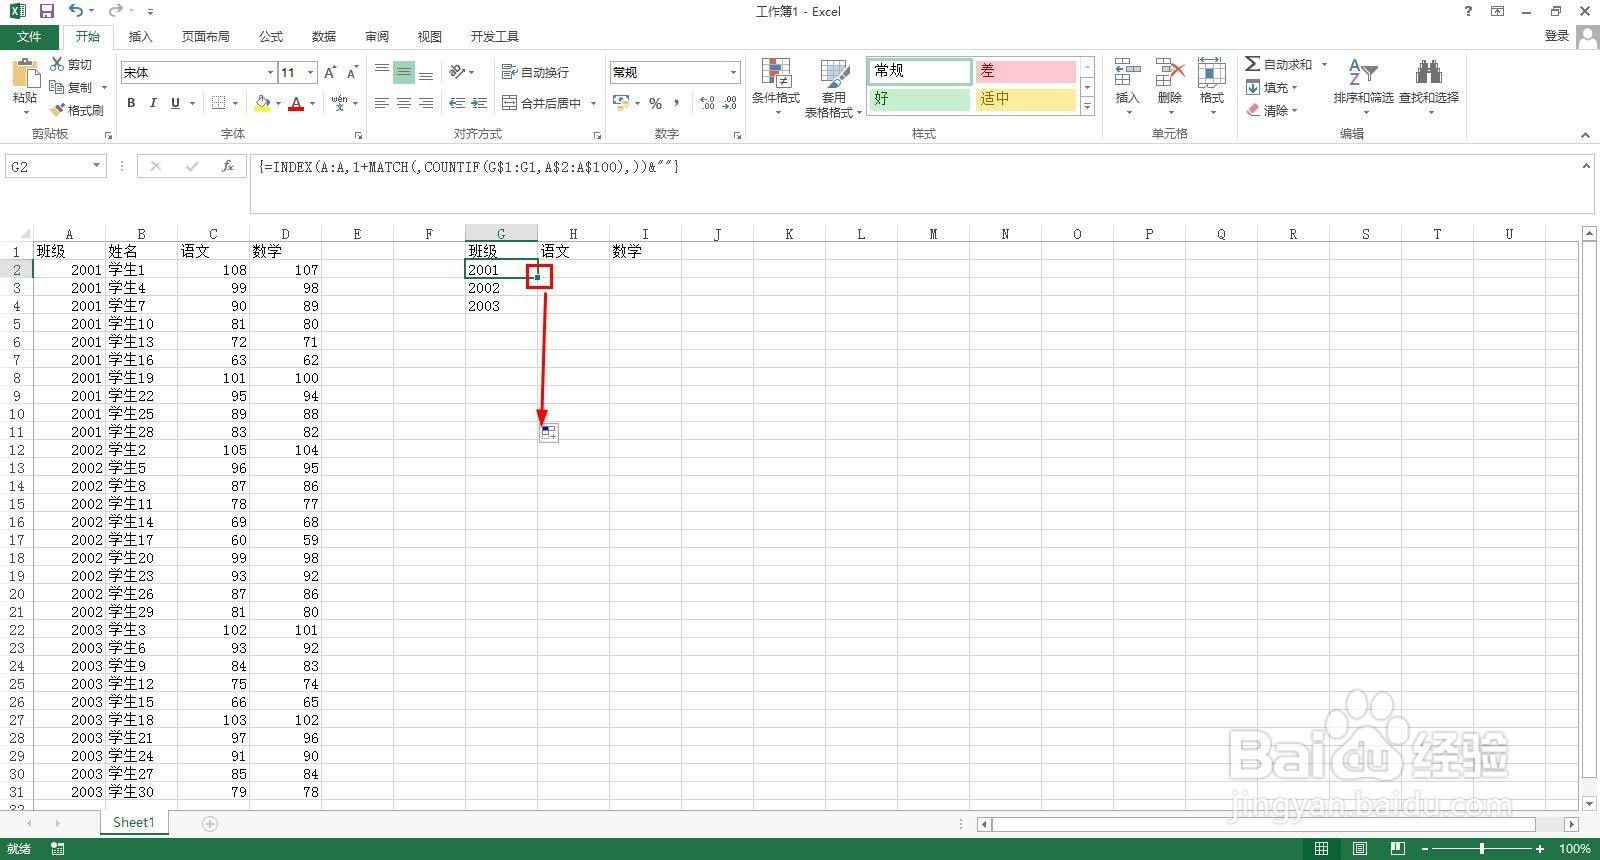Click the comma style icon
The width and height of the screenshot is (1600, 860).
click(x=677, y=103)
